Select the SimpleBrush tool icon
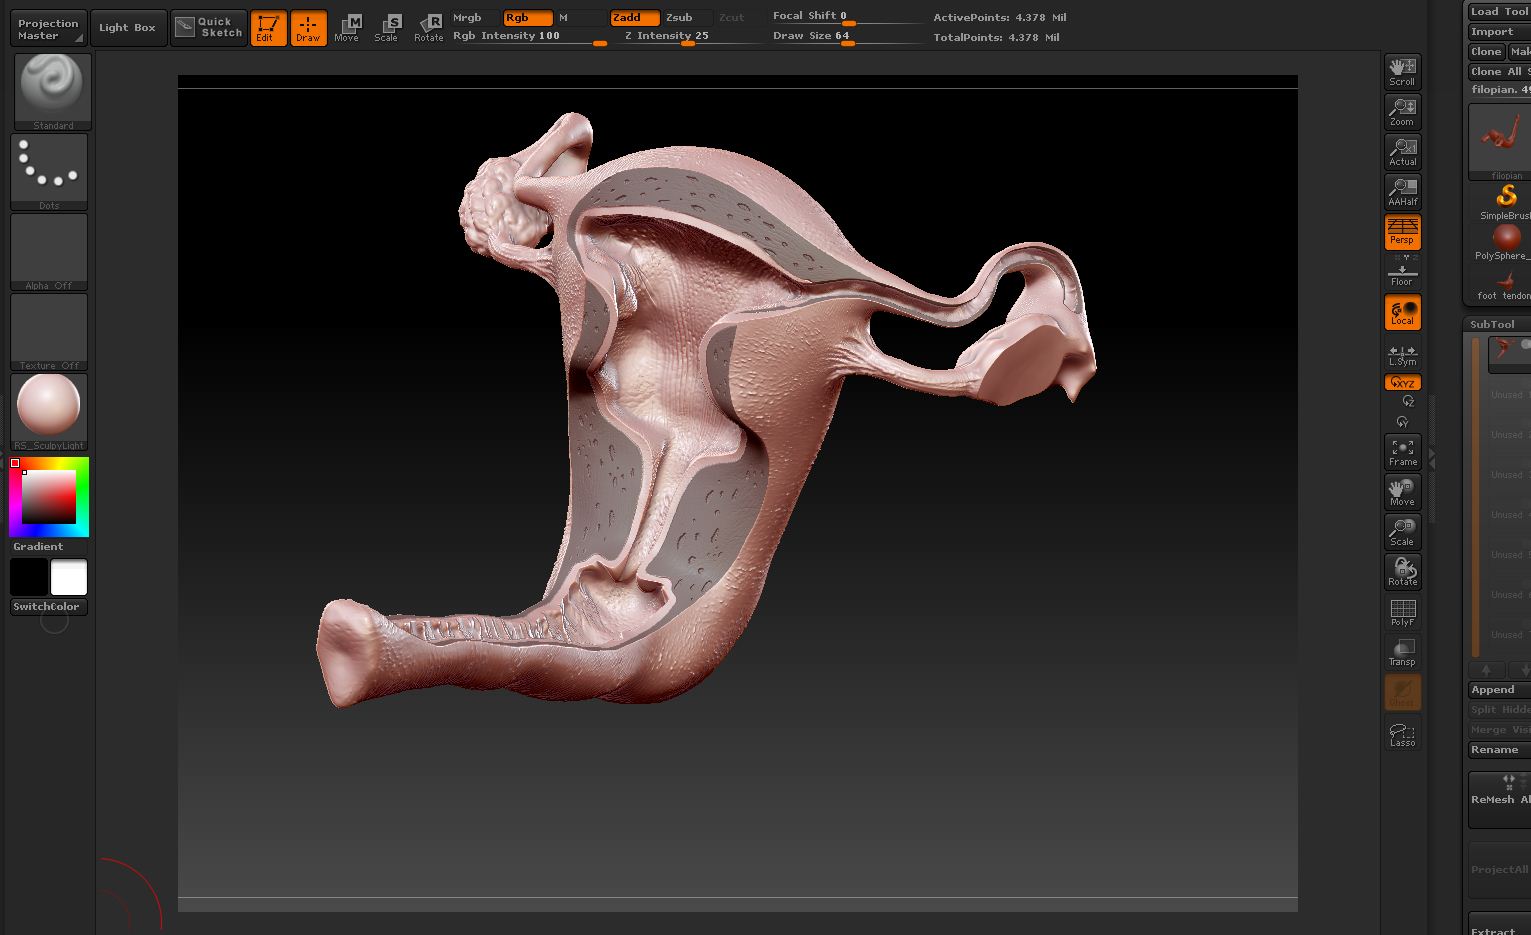 [1506, 200]
